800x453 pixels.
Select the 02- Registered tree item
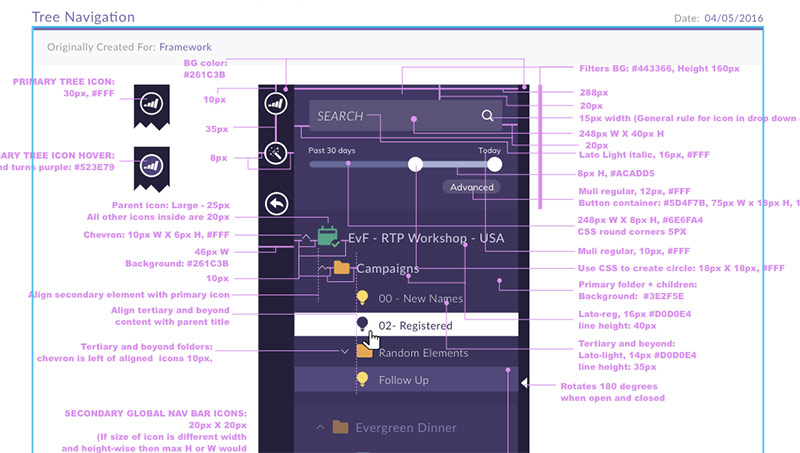(415, 325)
